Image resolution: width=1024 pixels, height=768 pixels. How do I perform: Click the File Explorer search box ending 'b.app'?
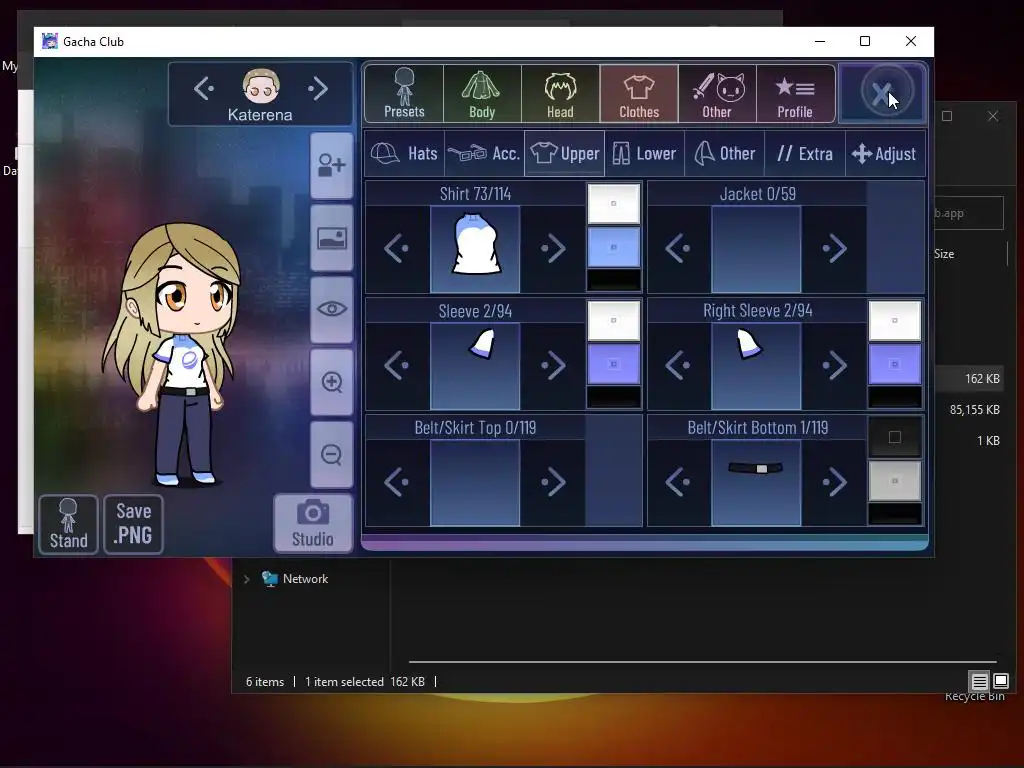click(968, 213)
